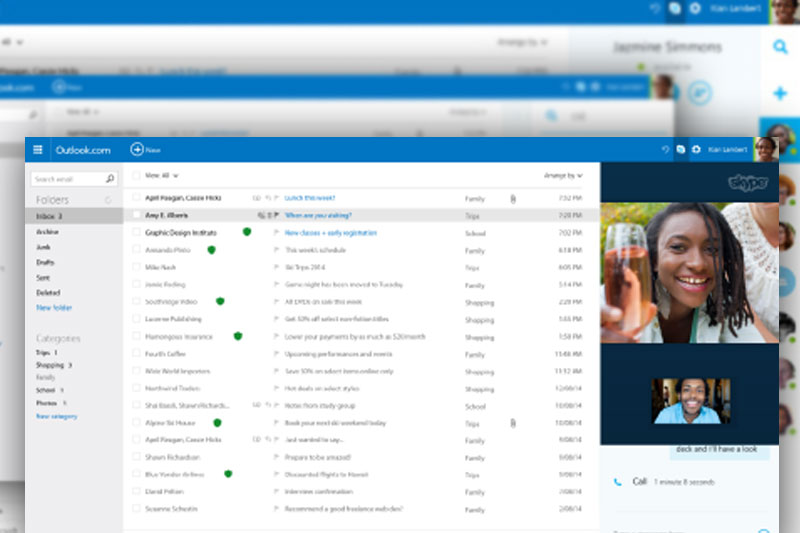Screen dimensions: 800x533
Task: Select checkbox beside Mike Nash email
Action: (136, 267)
